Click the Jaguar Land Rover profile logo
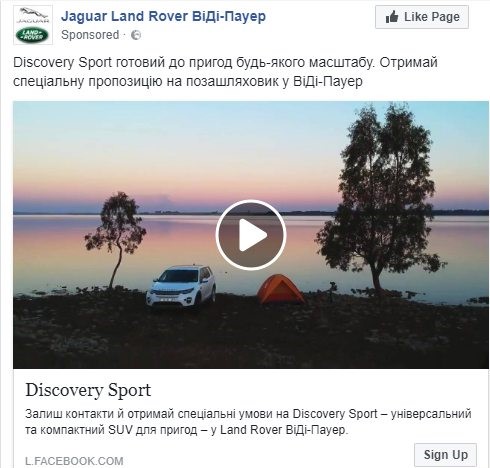 click(33, 25)
